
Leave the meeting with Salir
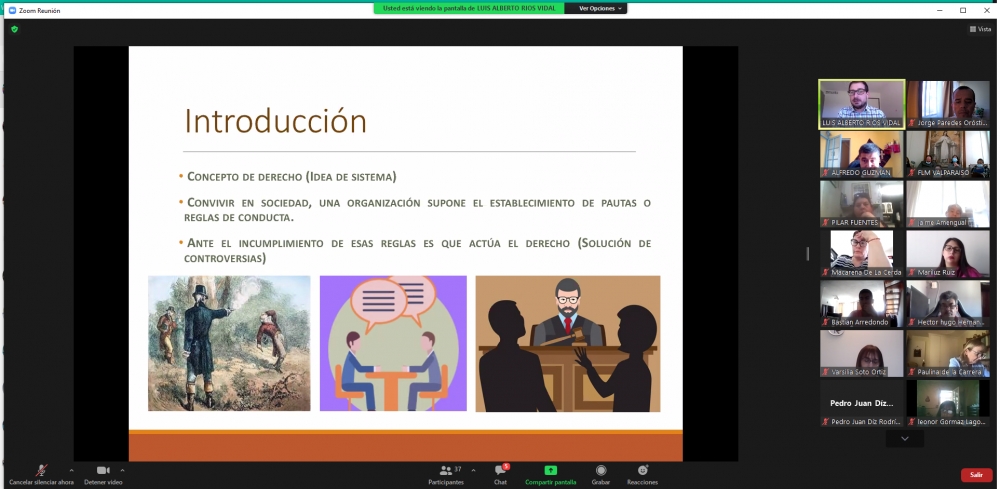[x=976, y=475]
